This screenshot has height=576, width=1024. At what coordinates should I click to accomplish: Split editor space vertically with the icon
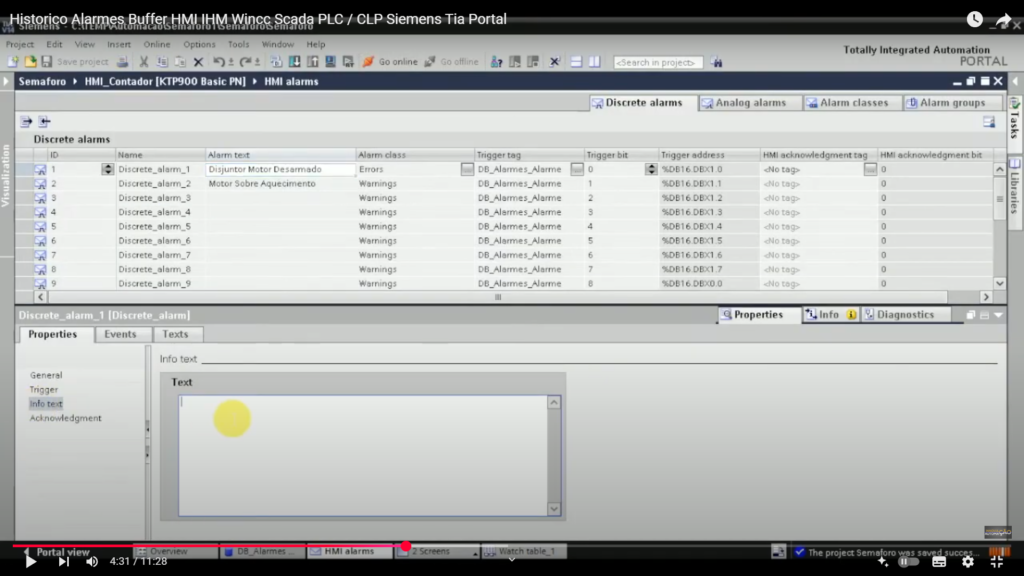pos(594,62)
